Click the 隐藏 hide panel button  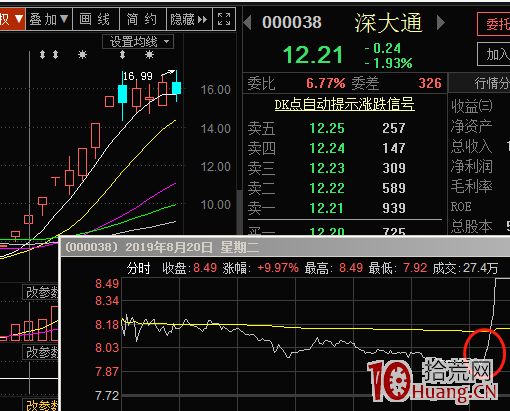click(x=189, y=19)
